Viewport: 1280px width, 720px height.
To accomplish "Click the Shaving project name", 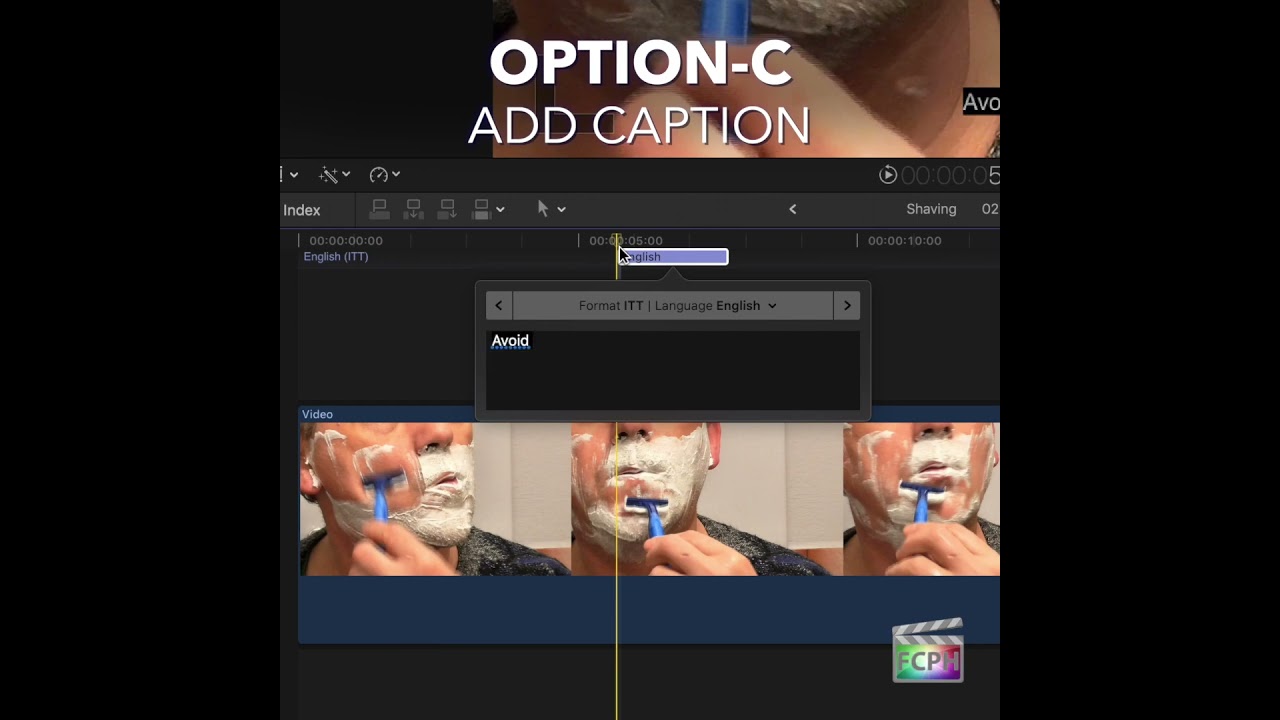I will click(931, 209).
